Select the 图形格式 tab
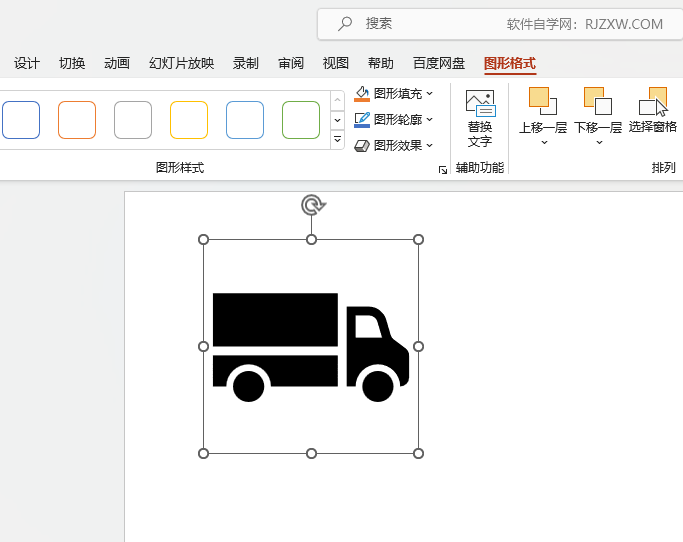 click(510, 63)
